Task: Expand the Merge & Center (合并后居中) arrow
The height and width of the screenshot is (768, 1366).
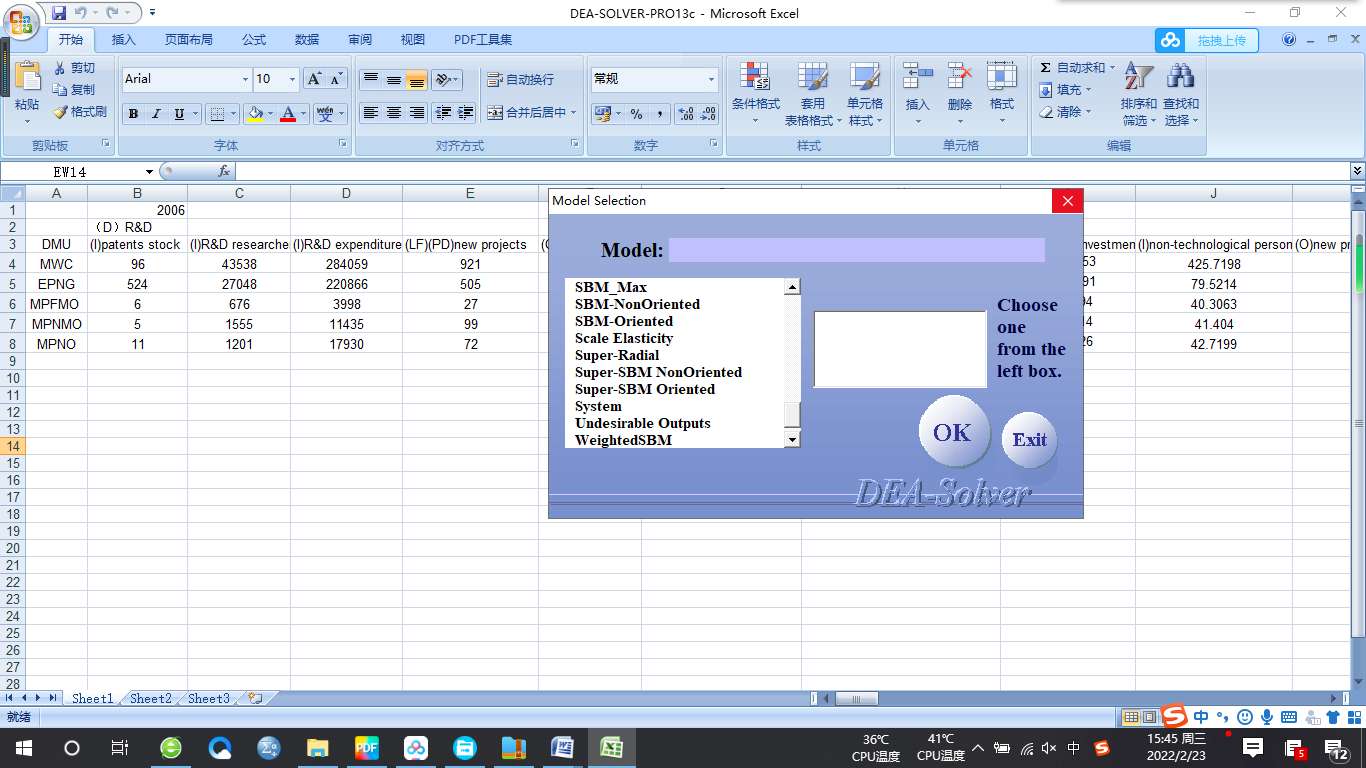Action: pos(574,113)
